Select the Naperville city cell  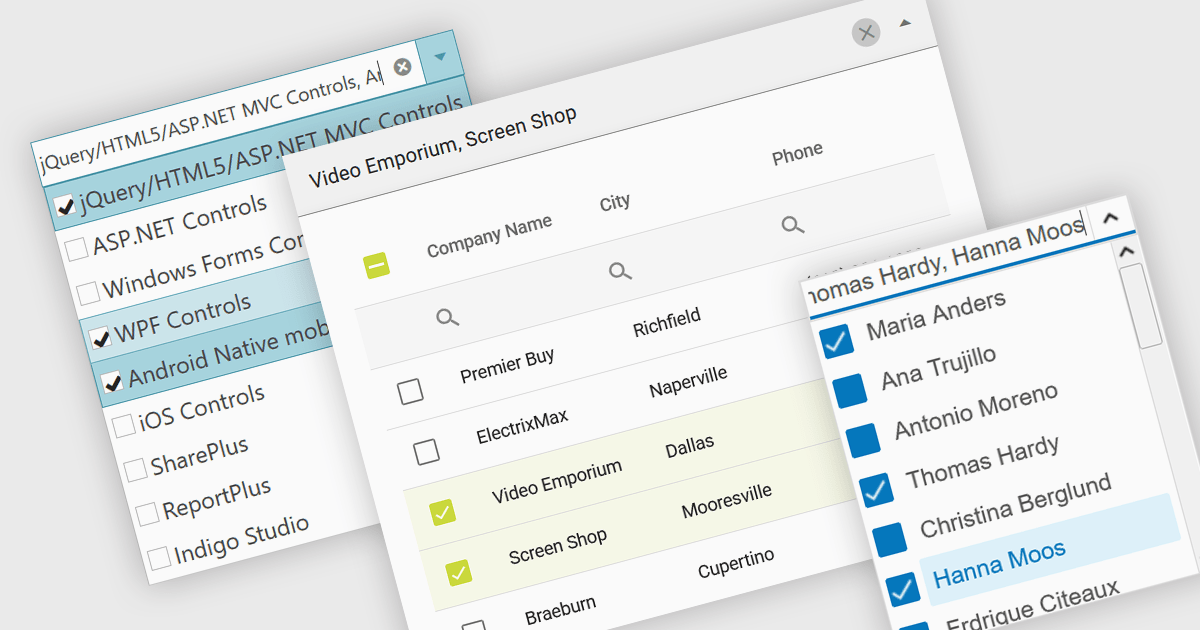(x=688, y=383)
